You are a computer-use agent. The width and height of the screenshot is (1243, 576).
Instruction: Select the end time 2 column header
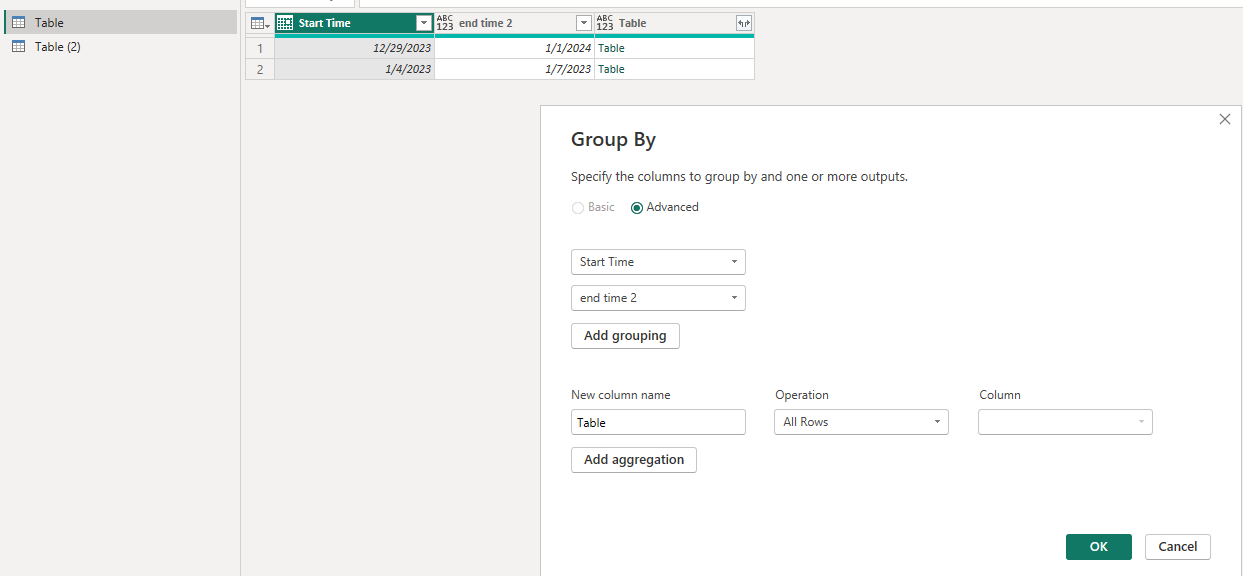click(515, 23)
